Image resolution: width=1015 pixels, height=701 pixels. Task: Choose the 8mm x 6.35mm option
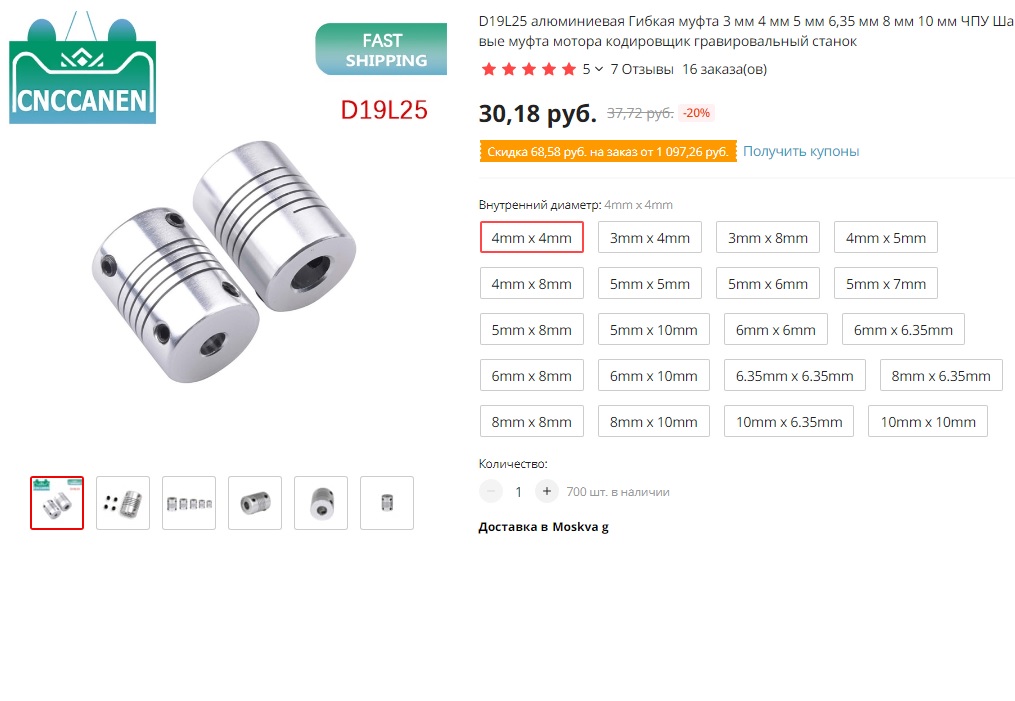(941, 375)
